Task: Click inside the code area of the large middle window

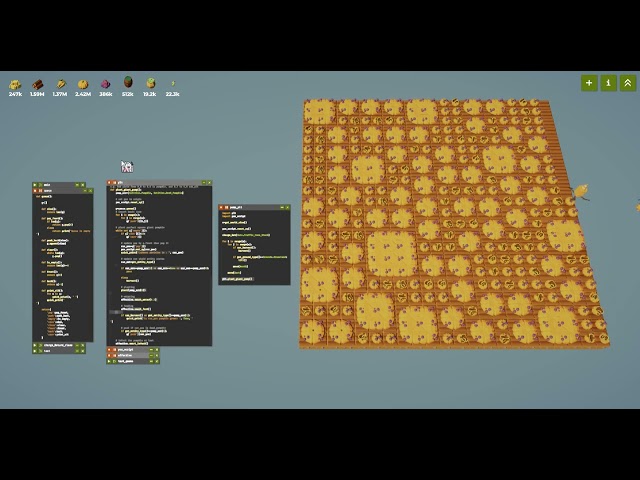Action: [159, 265]
